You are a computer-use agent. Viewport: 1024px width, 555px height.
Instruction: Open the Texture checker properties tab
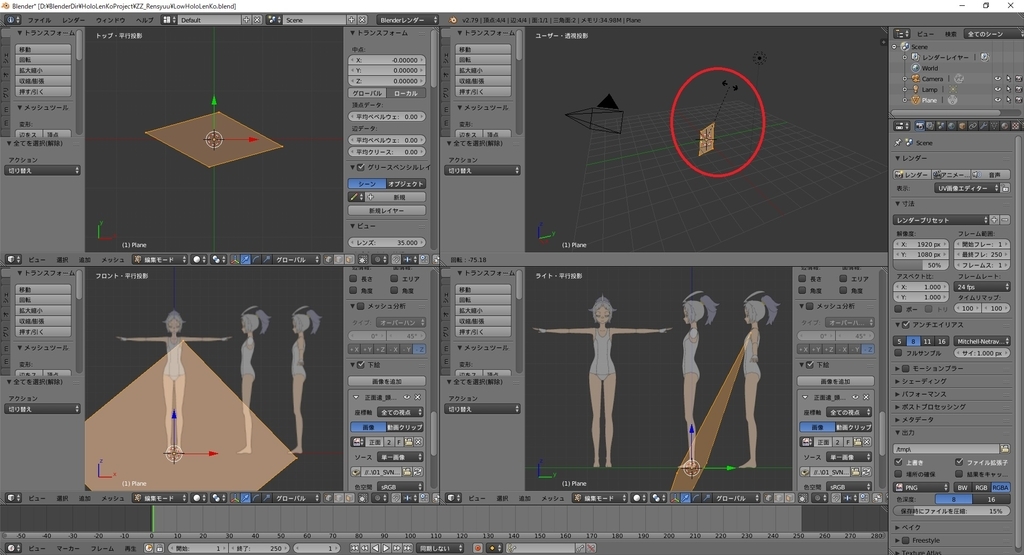click(1016, 126)
